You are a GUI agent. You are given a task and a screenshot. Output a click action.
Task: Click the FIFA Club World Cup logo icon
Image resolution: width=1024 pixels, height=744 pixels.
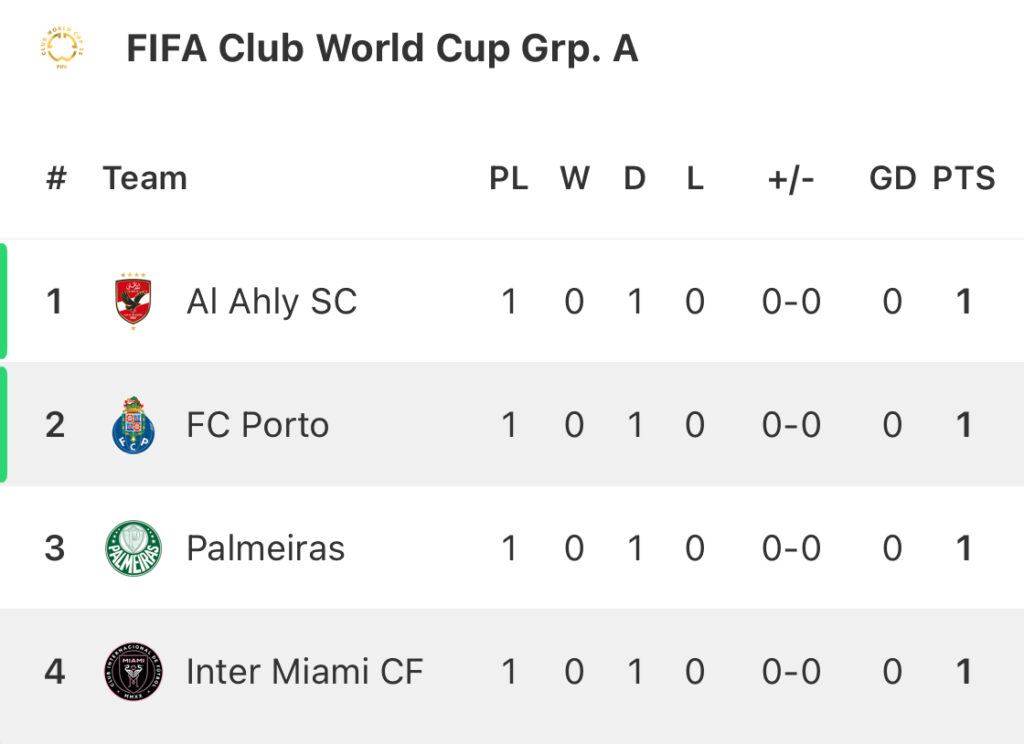coord(62,48)
